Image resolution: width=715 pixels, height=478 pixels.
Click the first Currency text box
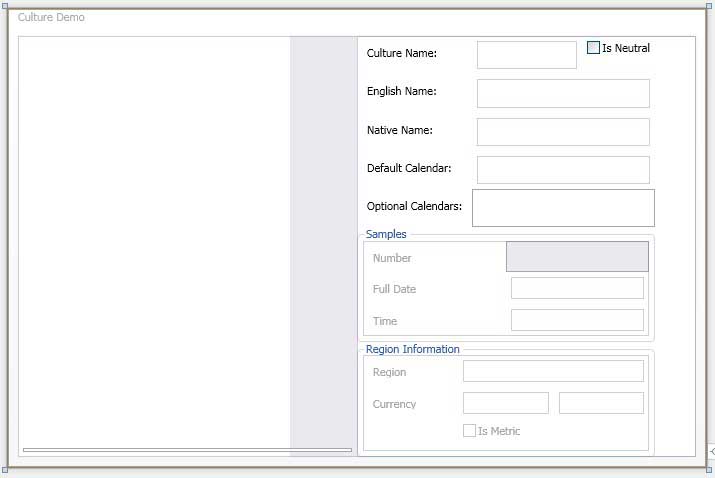pyautogui.click(x=505, y=403)
